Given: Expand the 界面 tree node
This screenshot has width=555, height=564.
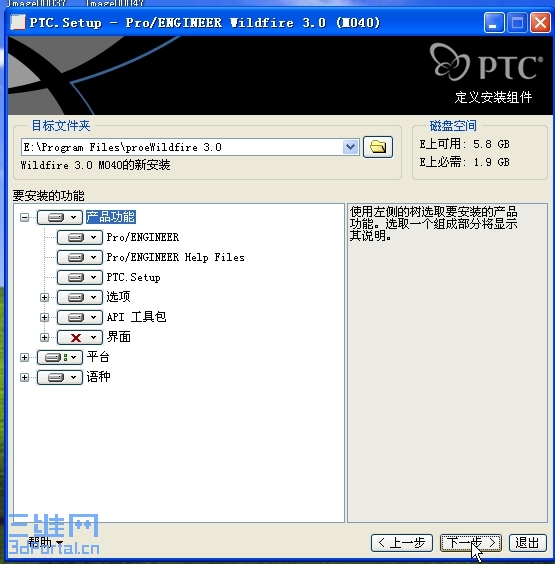Looking at the screenshot, I should tap(45, 337).
